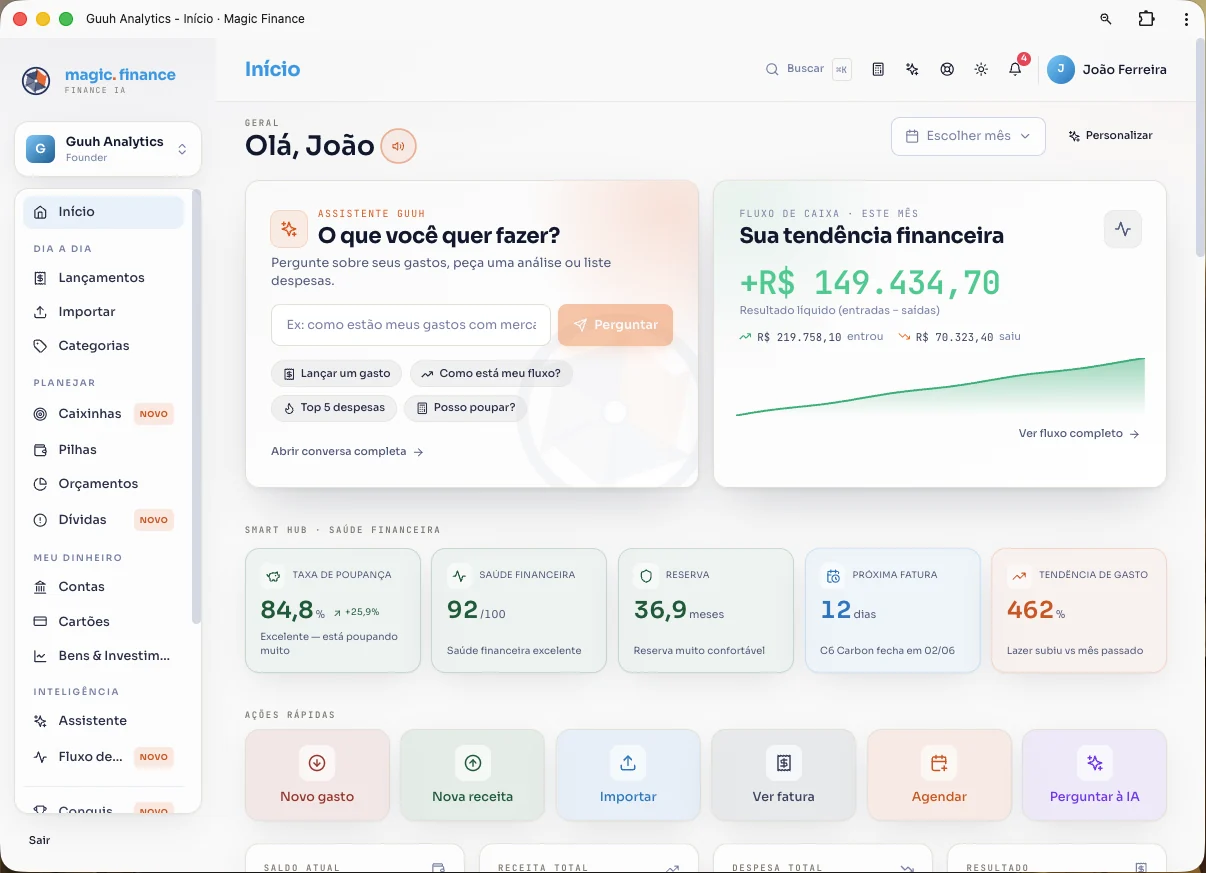Go to Início in sidebar

click(104, 212)
